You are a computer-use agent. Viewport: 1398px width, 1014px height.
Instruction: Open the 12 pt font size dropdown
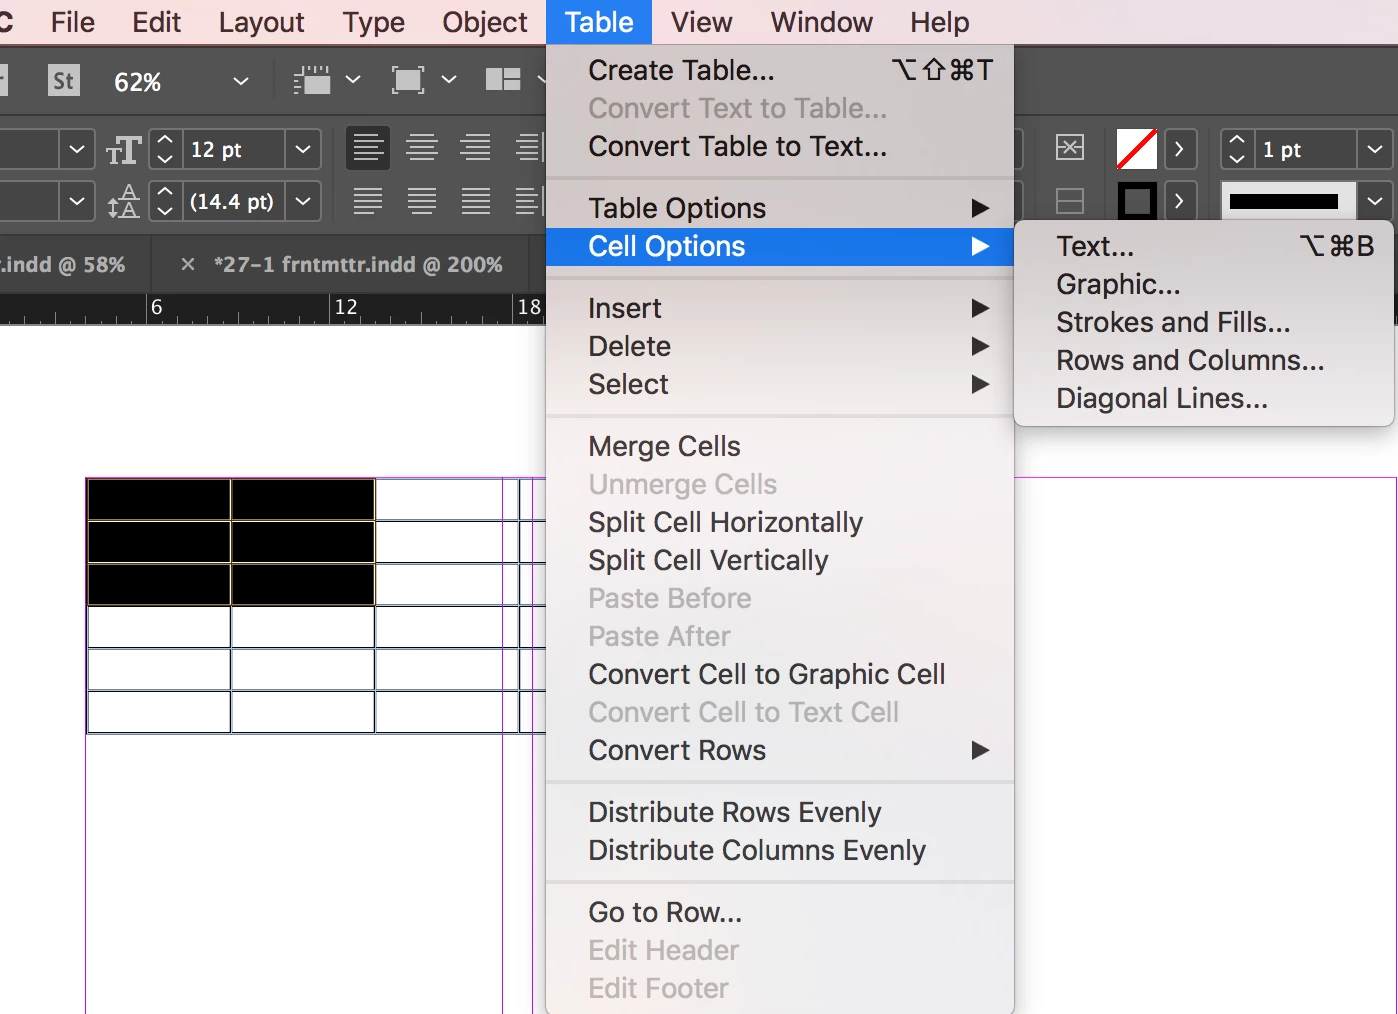[303, 149]
